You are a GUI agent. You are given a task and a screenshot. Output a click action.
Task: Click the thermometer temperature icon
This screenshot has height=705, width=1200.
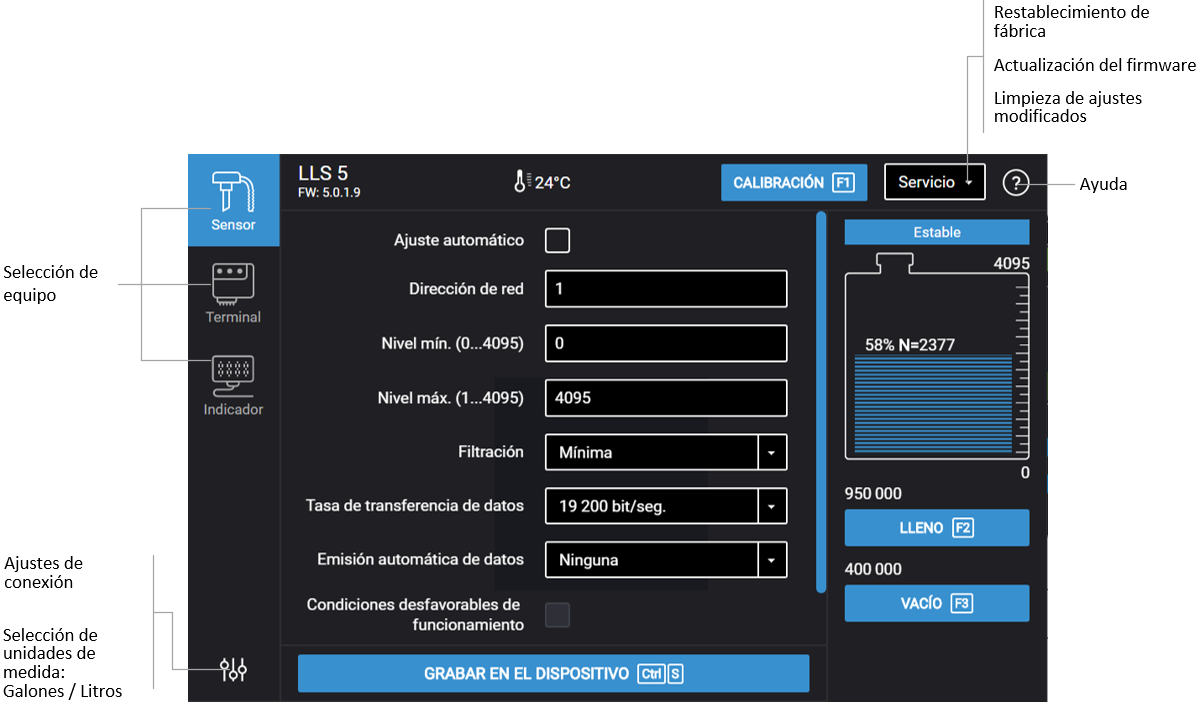[520, 182]
